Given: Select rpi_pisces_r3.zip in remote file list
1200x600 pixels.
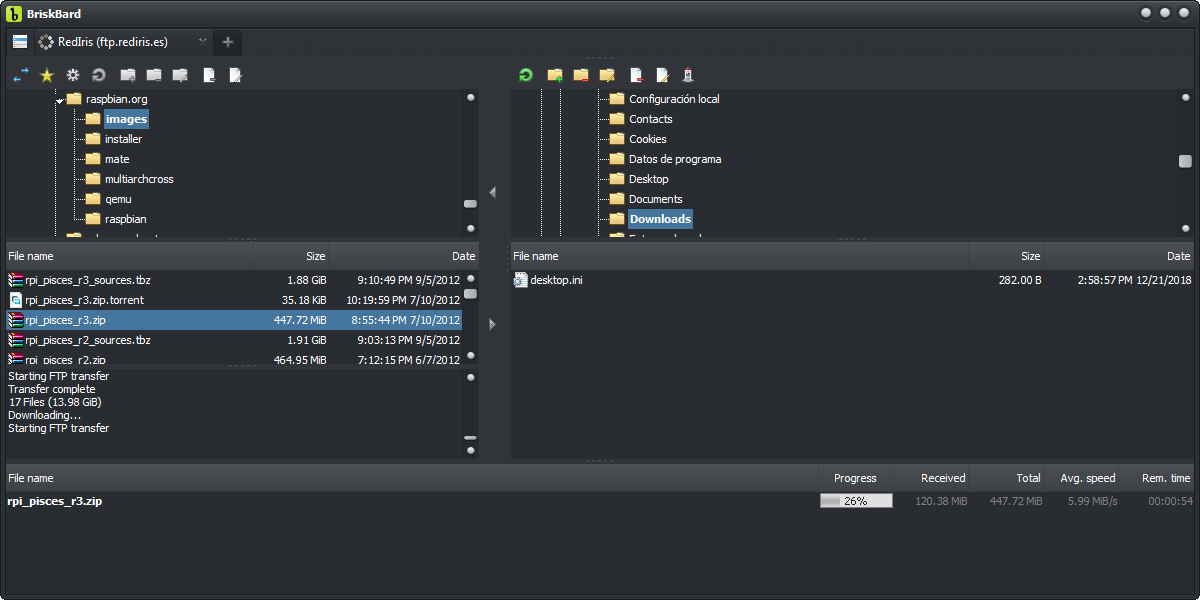Looking at the screenshot, I should [234, 320].
